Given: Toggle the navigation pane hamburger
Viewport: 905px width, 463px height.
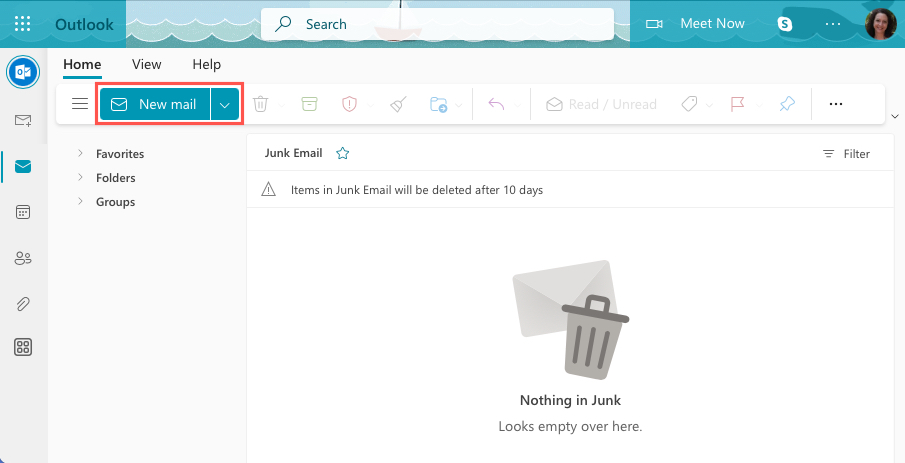Looking at the screenshot, I should (80, 104).
